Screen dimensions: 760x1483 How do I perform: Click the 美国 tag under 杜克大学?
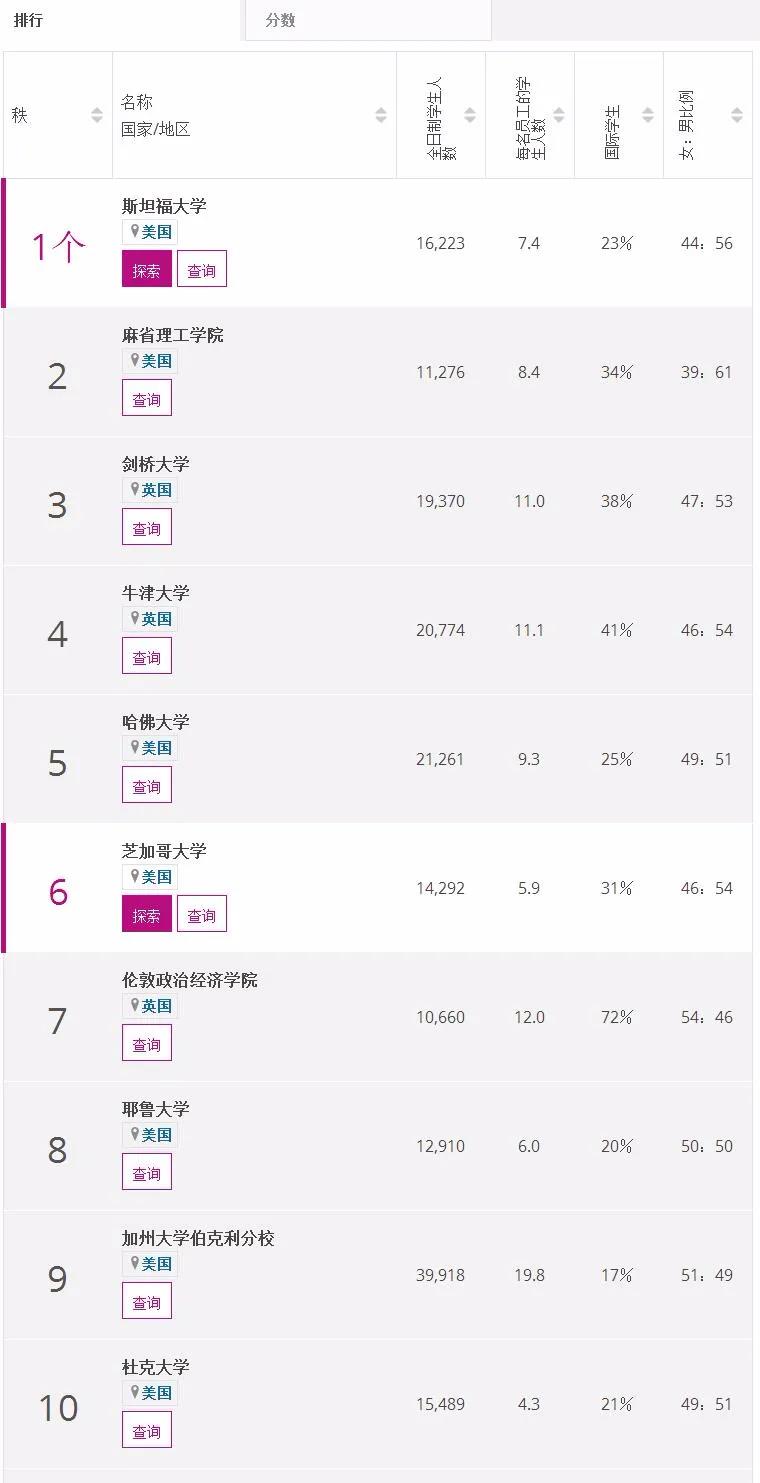coord(150,1393)
